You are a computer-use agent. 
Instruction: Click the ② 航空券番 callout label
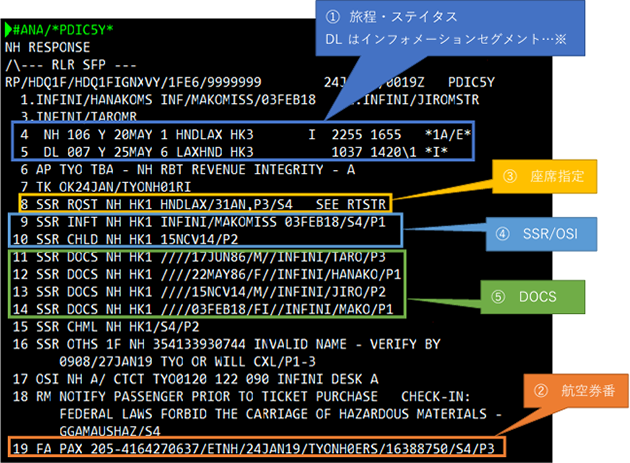coord(575,390)
